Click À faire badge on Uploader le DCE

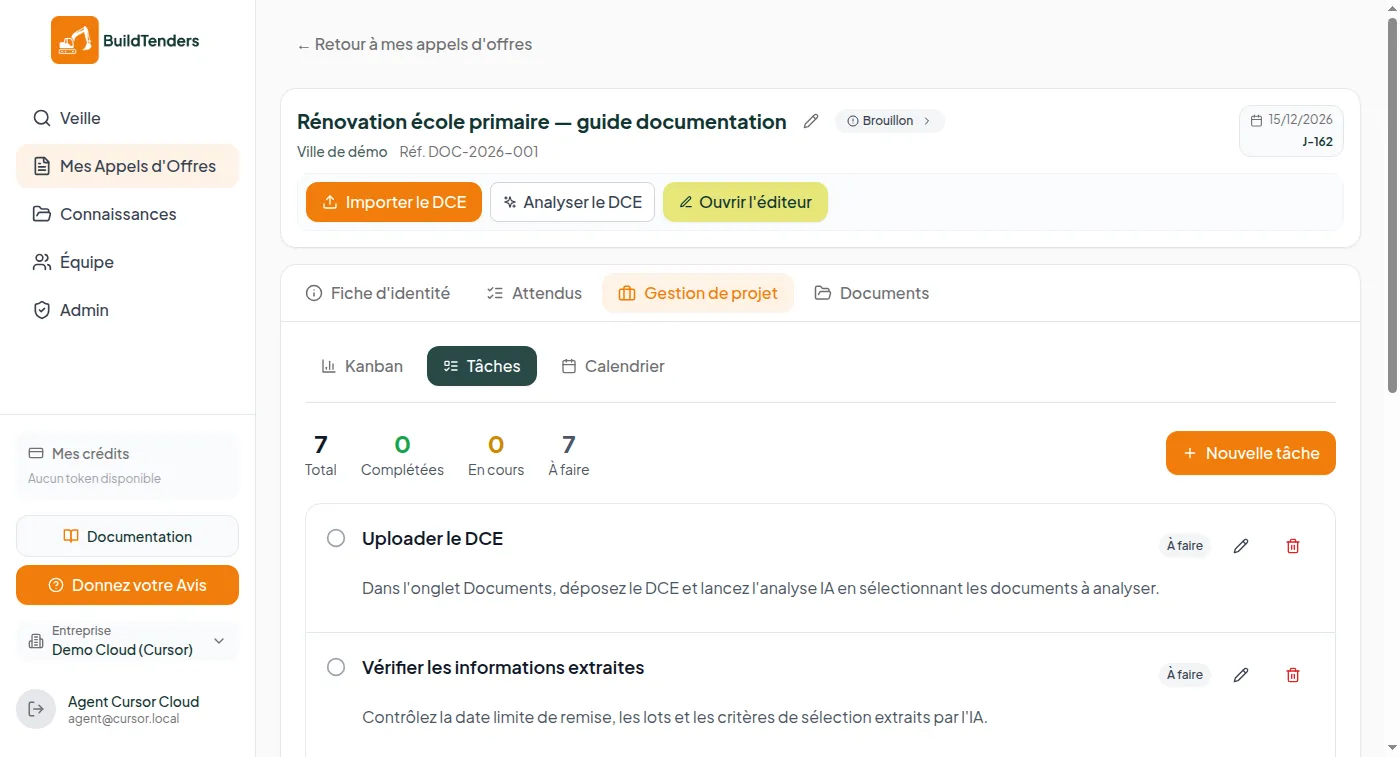[x=1185, y=546]
